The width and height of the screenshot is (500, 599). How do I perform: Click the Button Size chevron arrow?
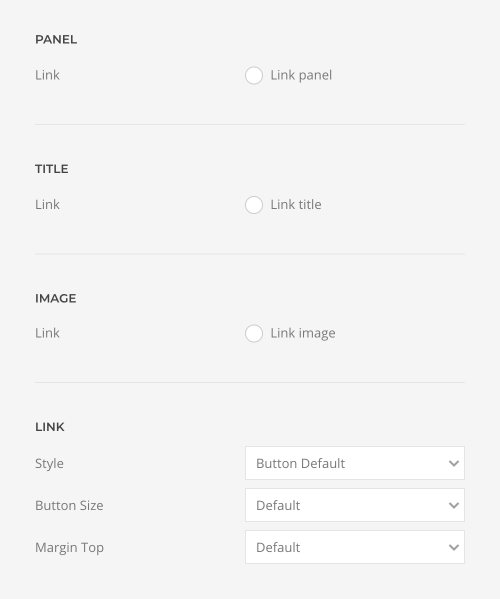454,505
